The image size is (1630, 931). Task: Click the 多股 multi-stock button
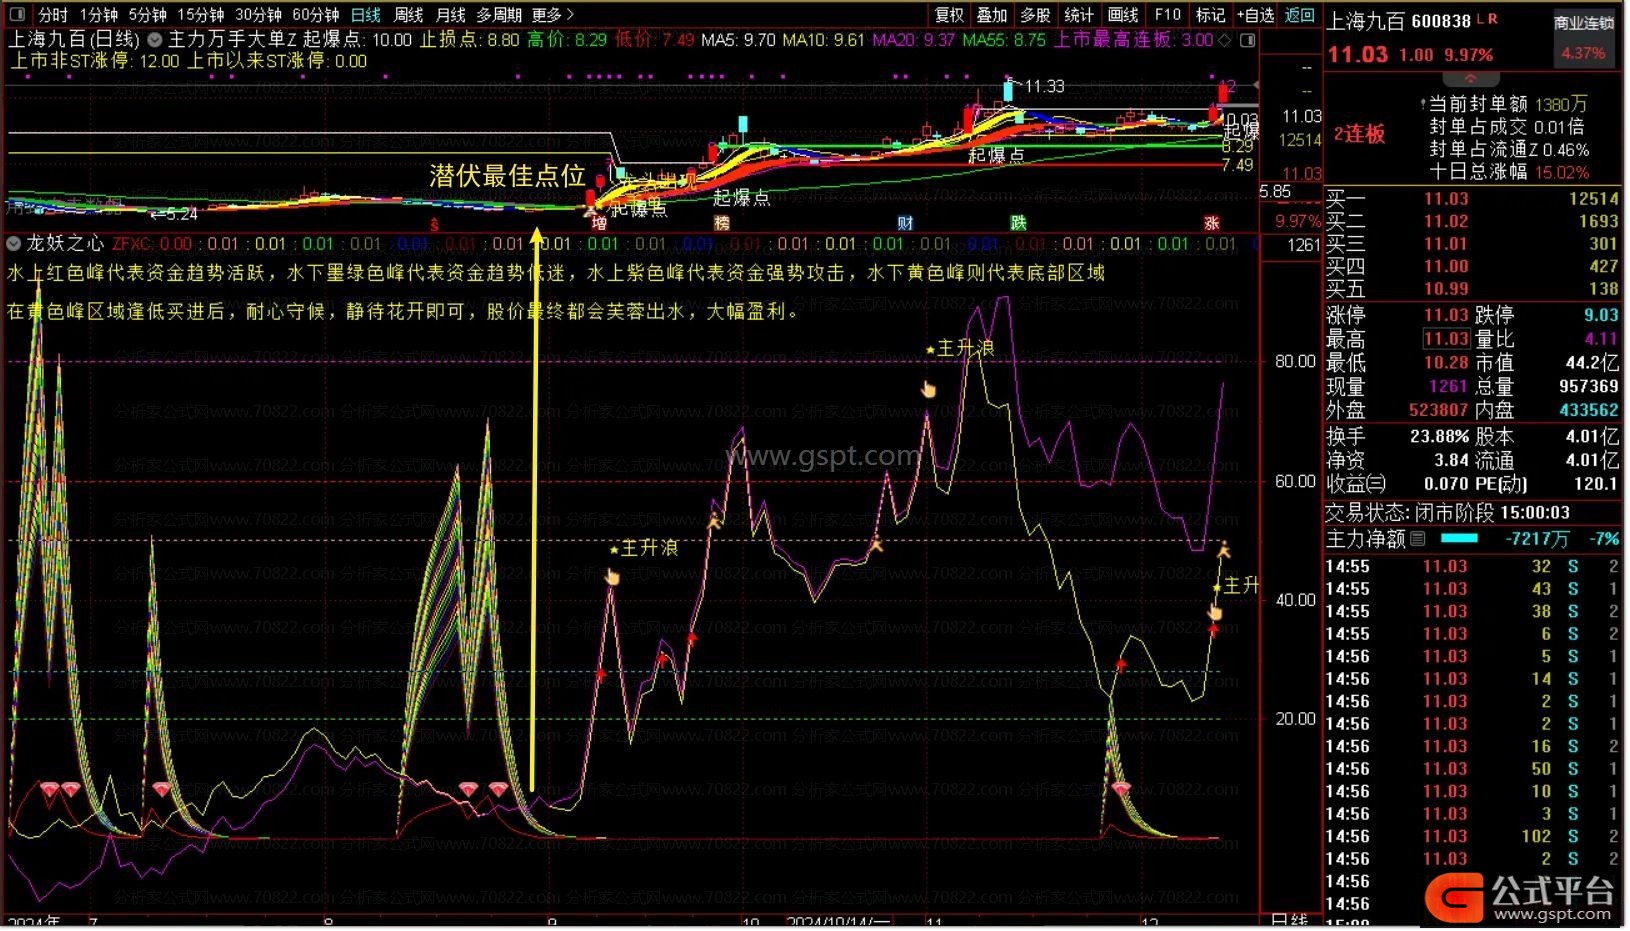[x=1035, y=14]
